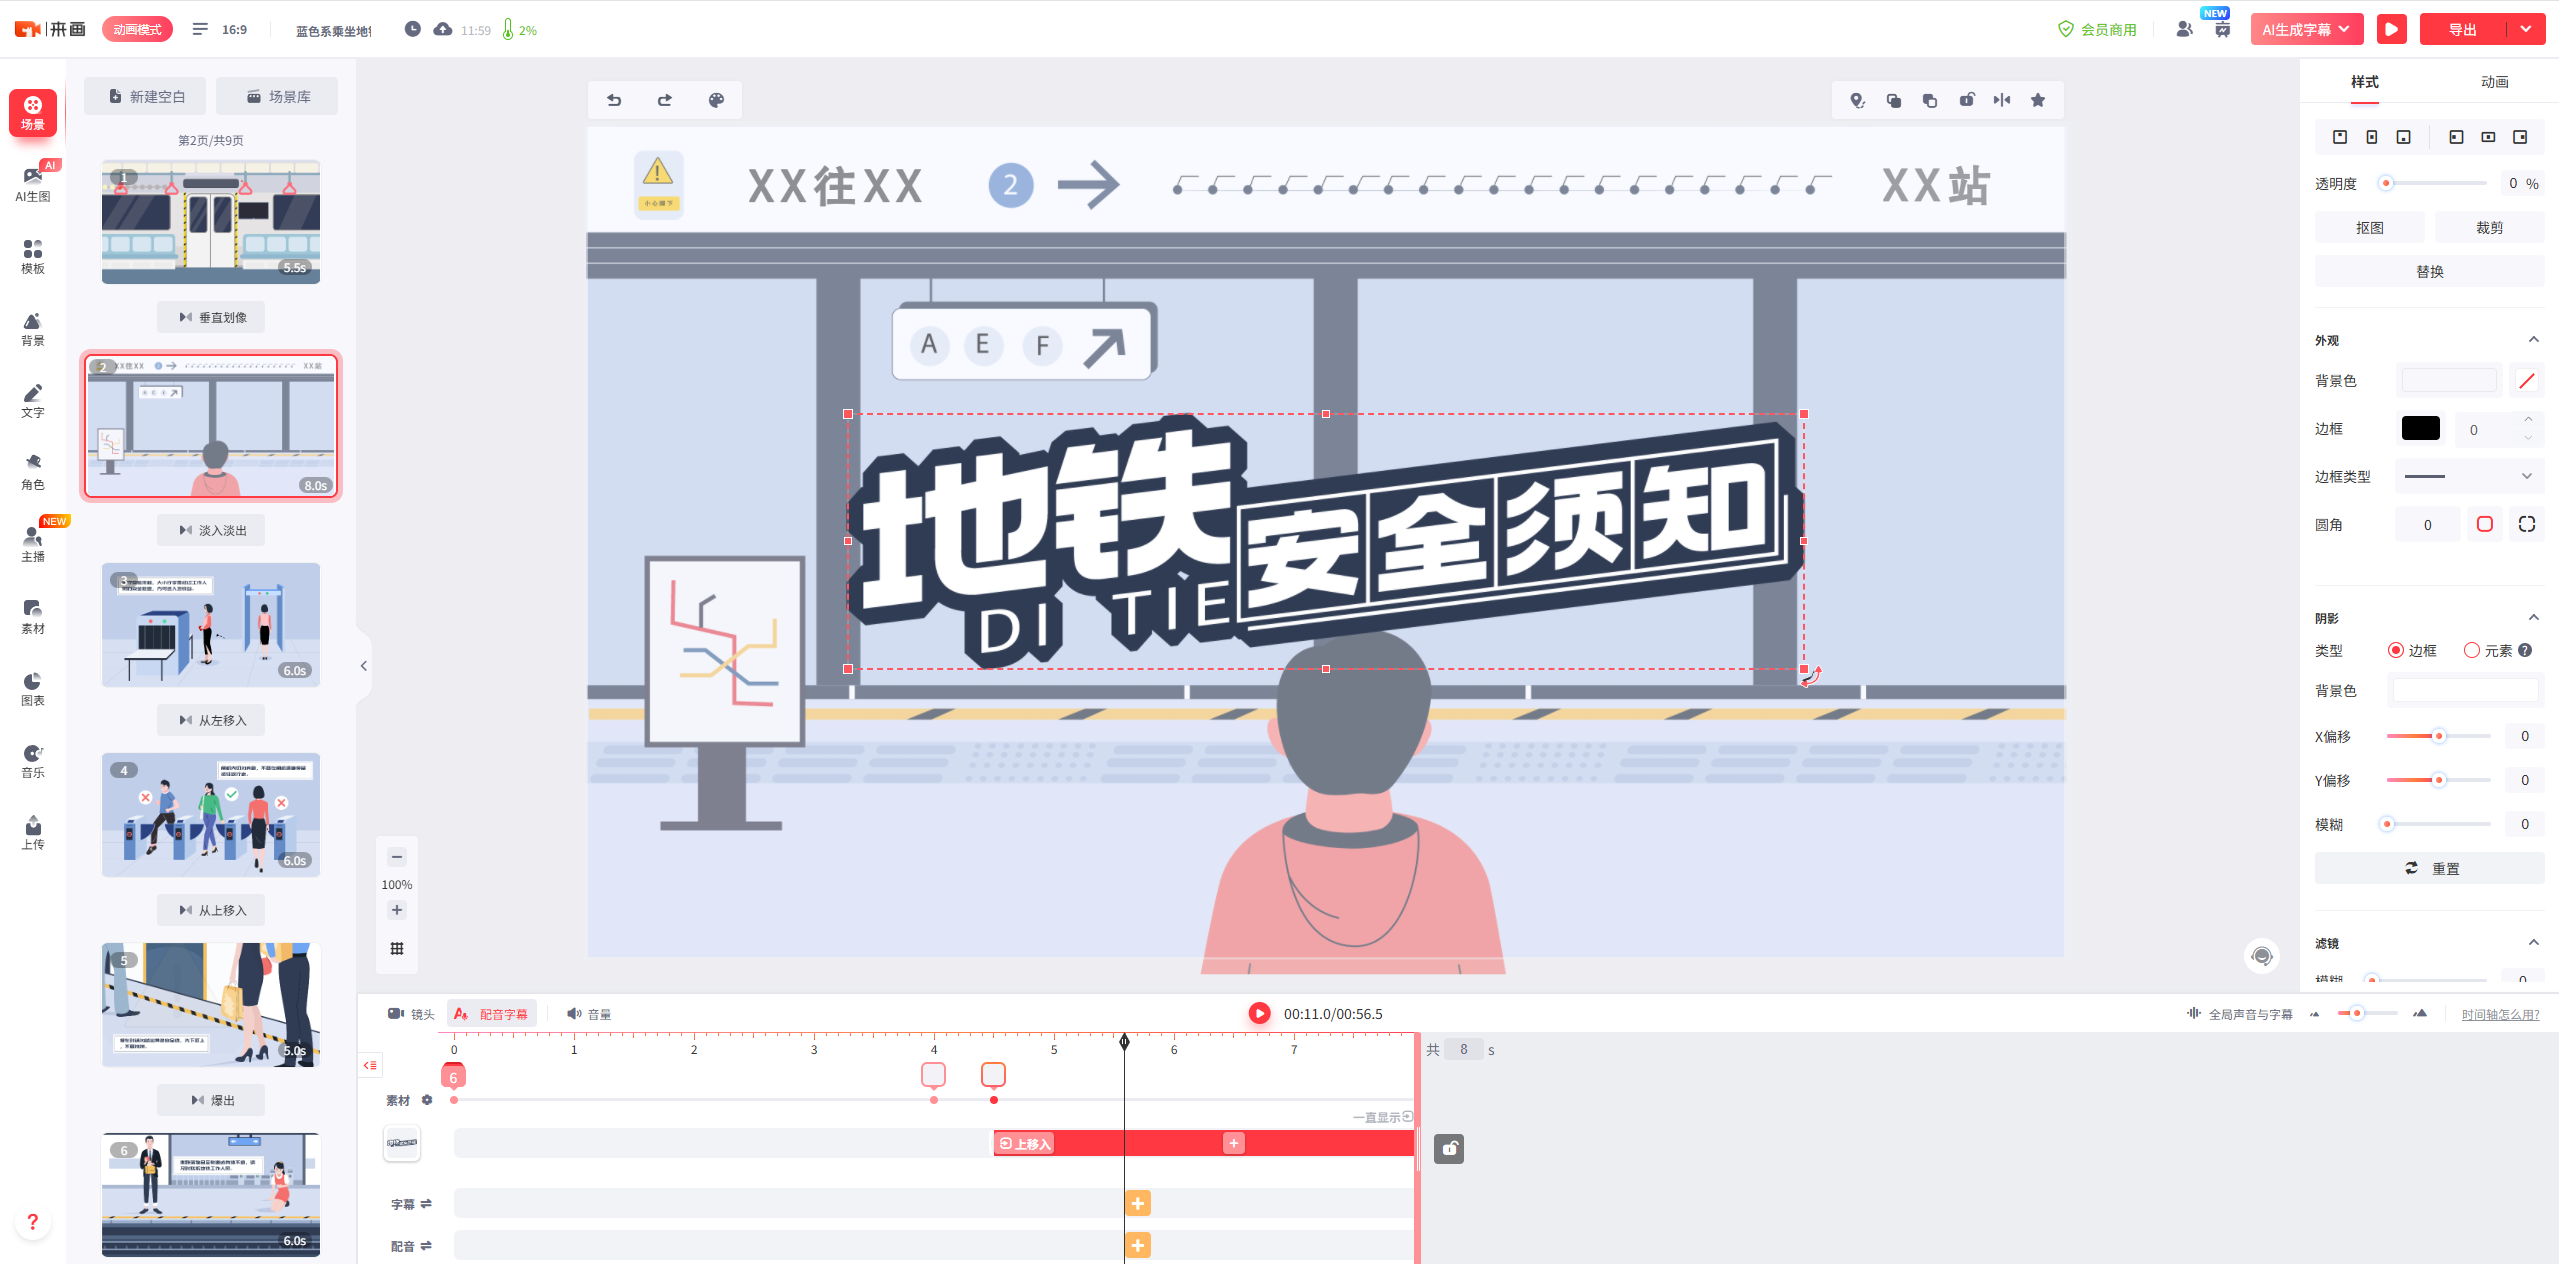Select scene 3 thumbnail with security scanner
This screenshot has height=1264, width=2559.
point(211,625)
